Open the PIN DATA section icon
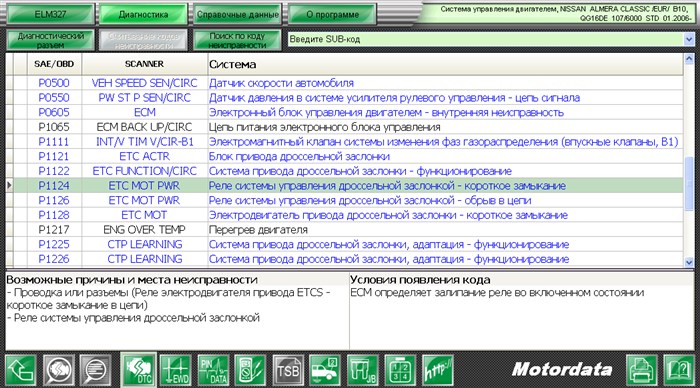This screenshot has height=388, width=700. point(213,370)
